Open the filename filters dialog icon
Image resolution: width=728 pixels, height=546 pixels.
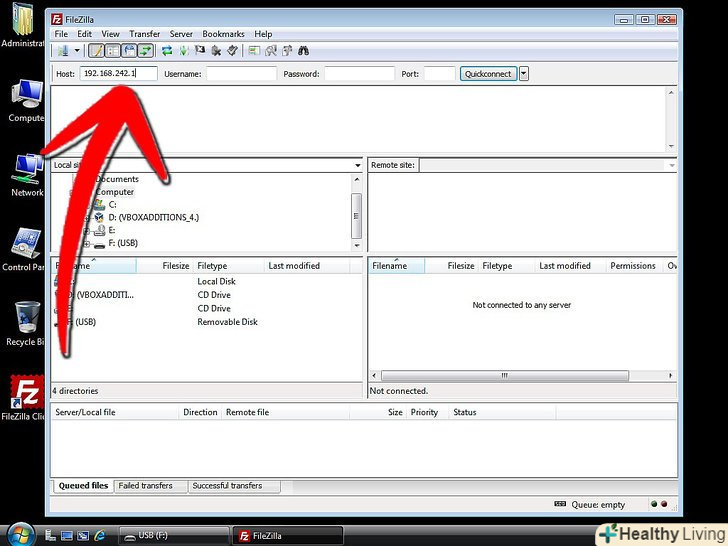pos(255,50)
